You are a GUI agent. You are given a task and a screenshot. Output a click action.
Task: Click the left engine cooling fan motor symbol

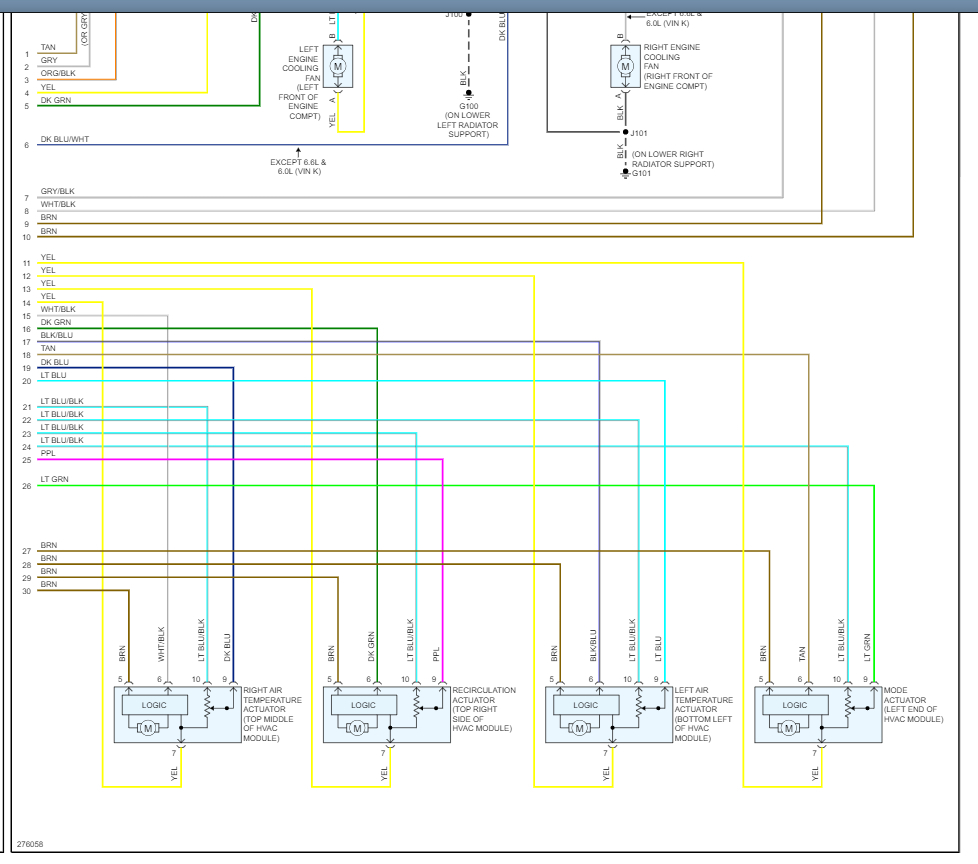338,66
